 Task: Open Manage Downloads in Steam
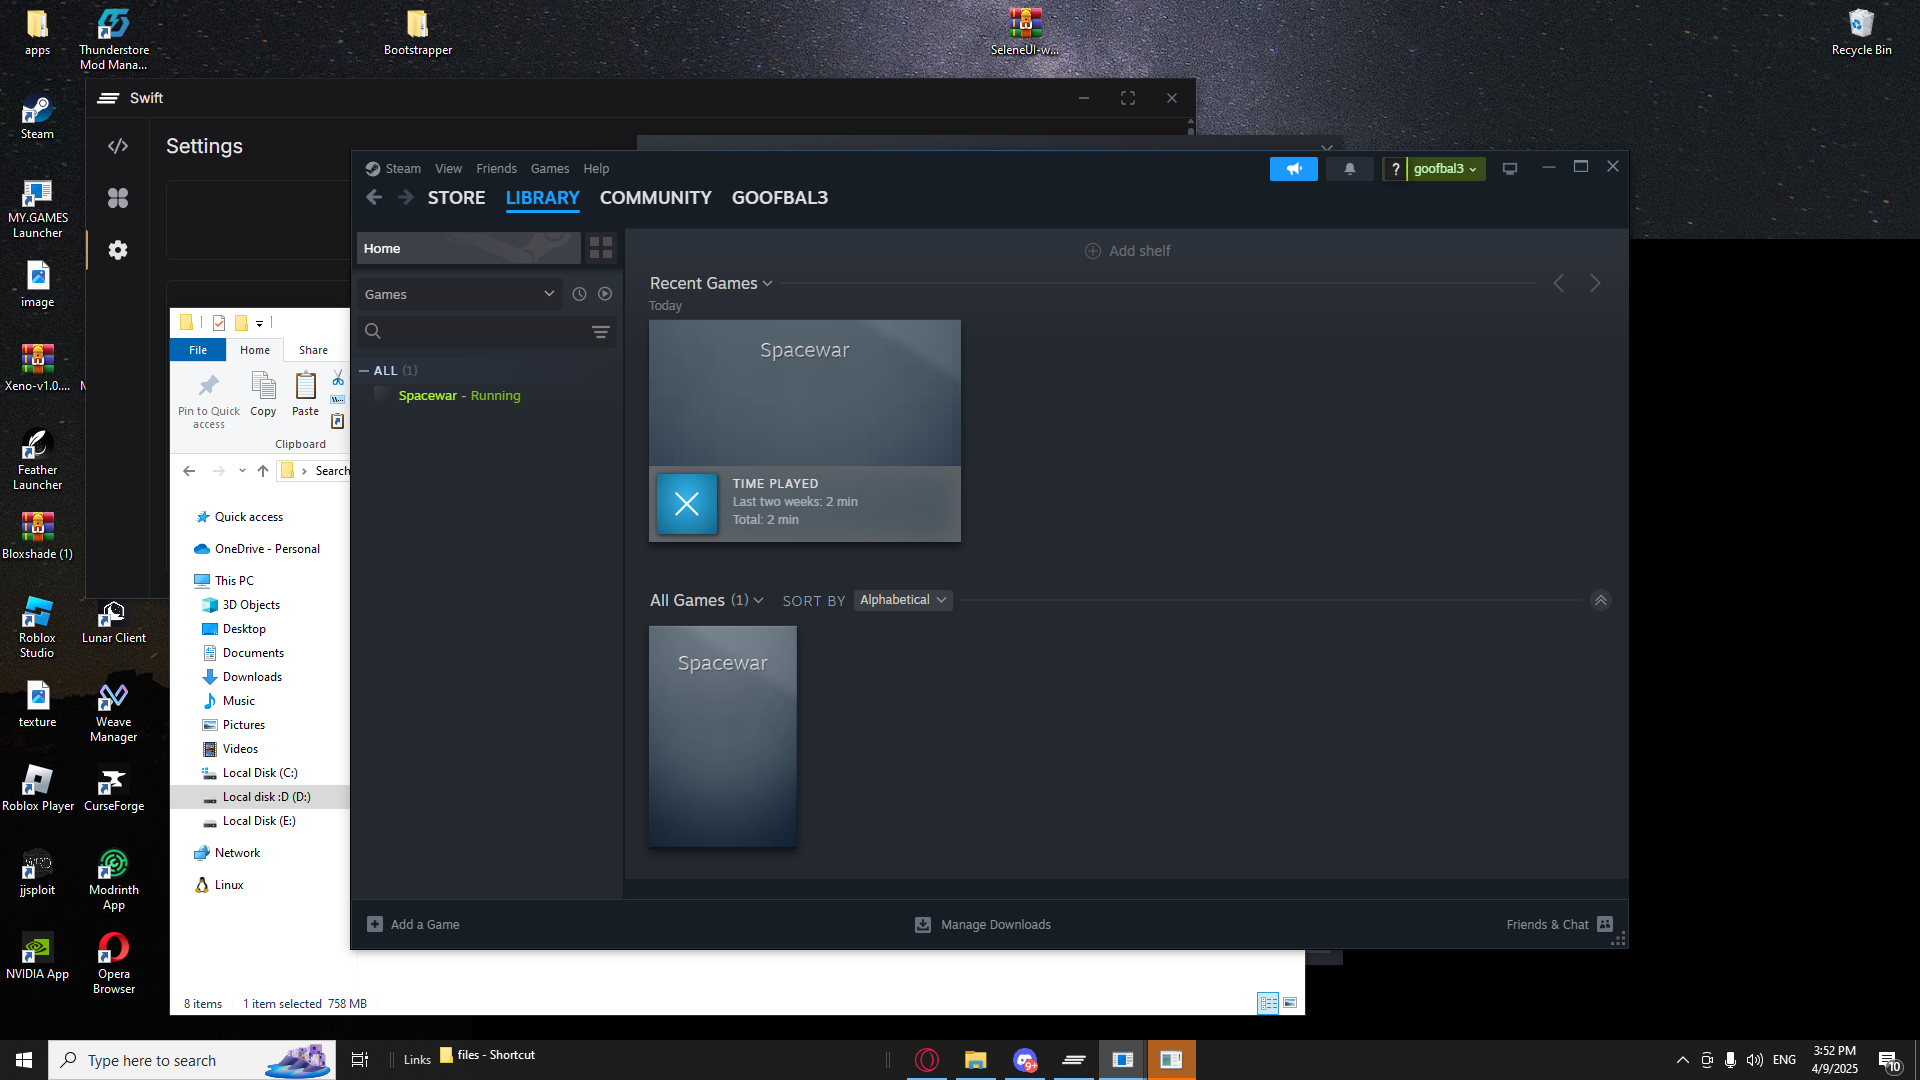pos(983,925)
